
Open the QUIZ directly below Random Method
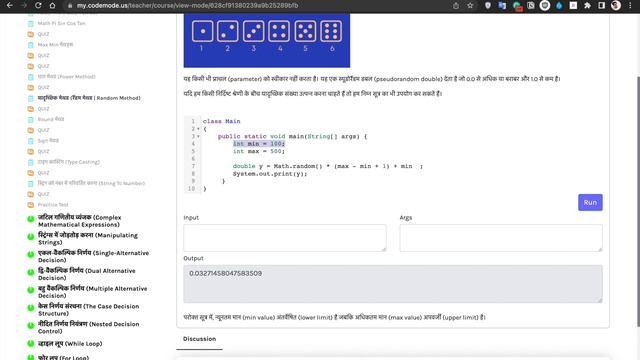point(43,109)
